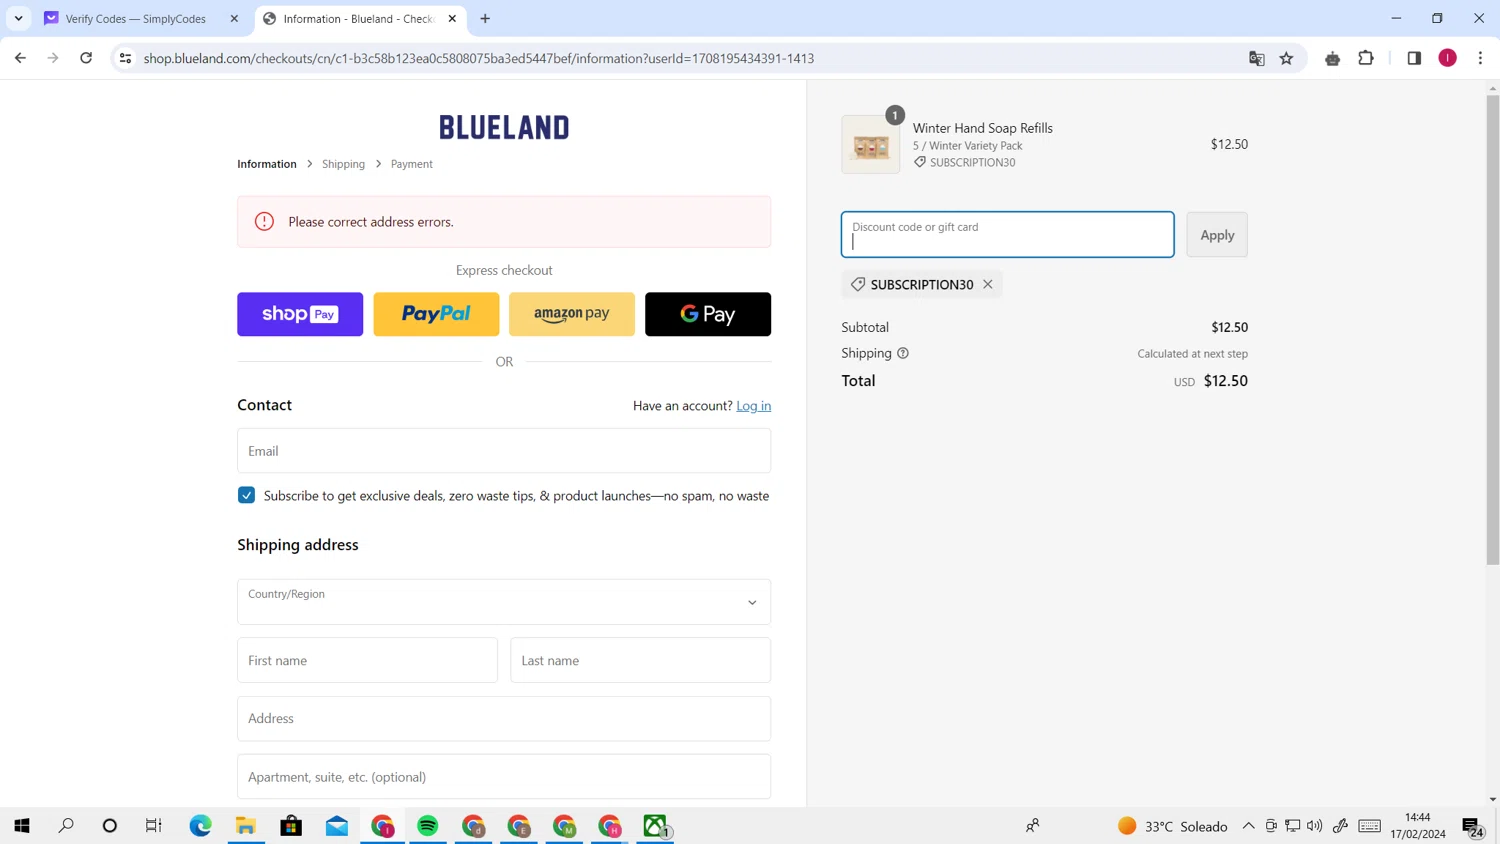The width and height of the screenshot is (1500, 844).
Task: Open the tab search dropdown arrow
Action: pyautogui.click(x=18, y=18)
